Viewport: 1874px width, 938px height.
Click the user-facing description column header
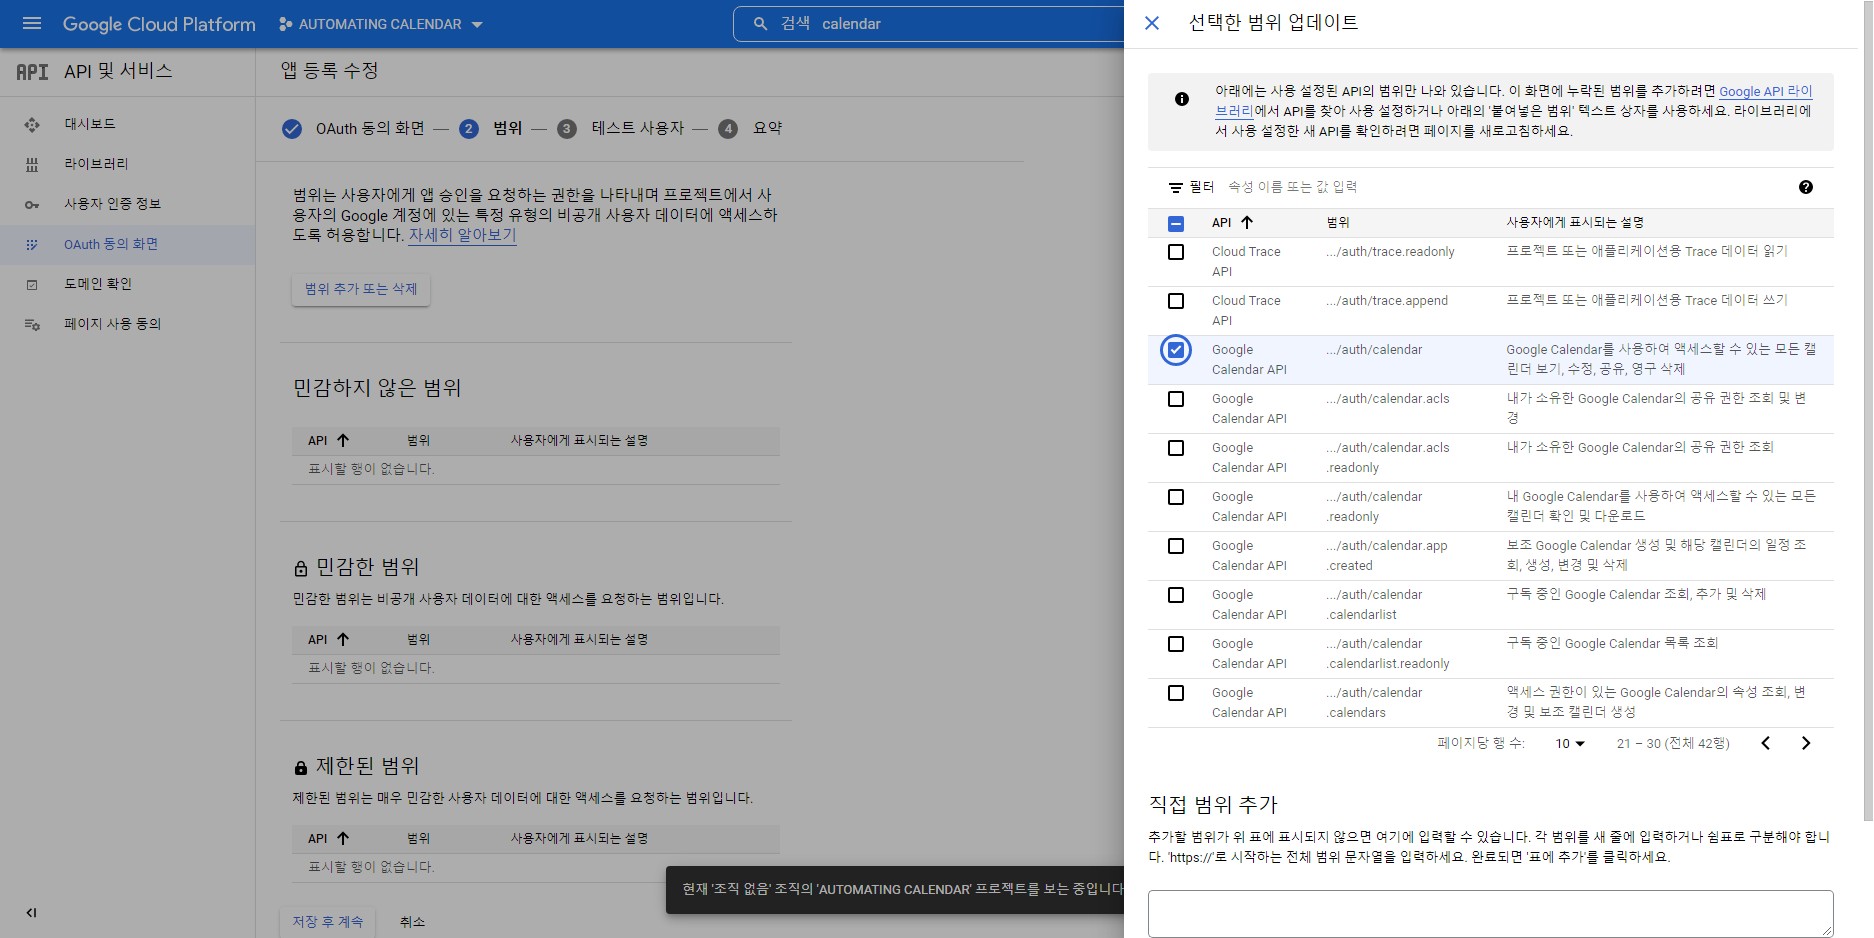pos(1575,222)
